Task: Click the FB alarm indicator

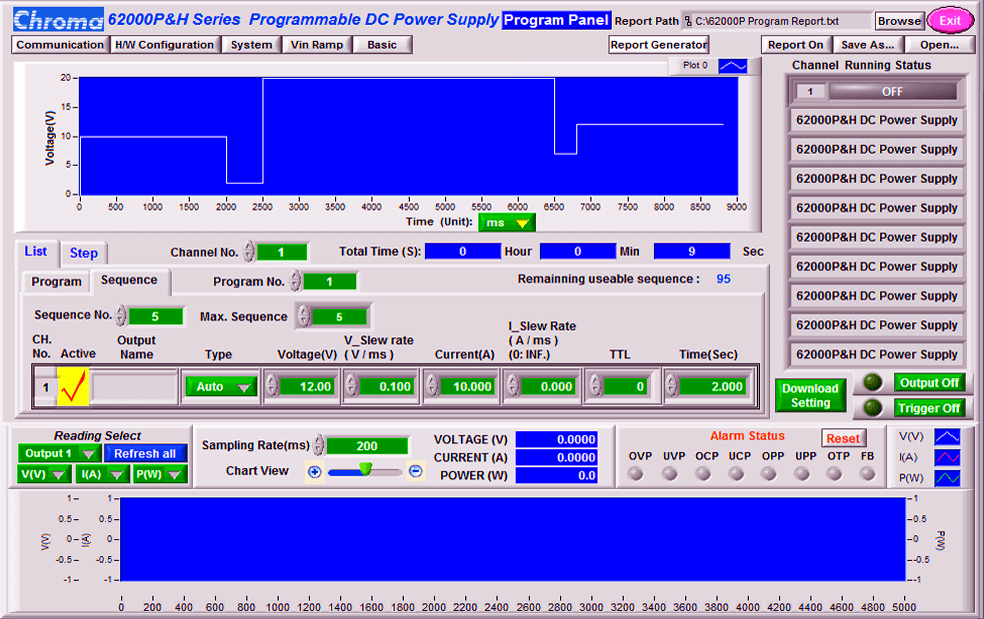Action: [867, 473]
